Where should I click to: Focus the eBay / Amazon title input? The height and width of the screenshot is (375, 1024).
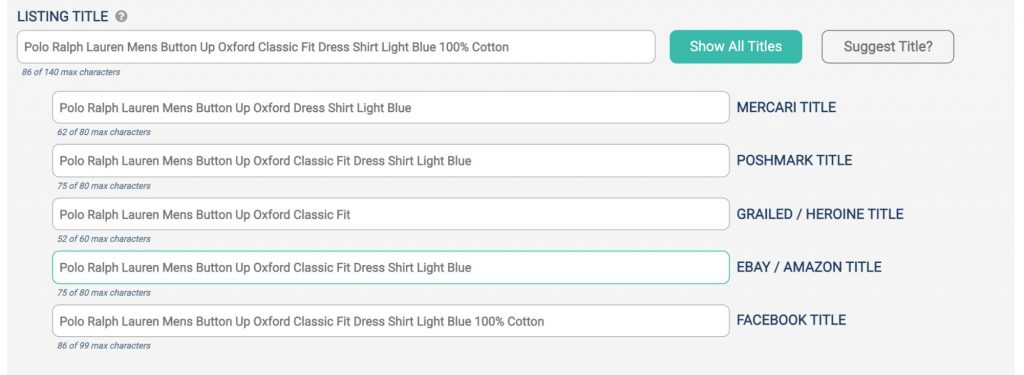(x=391, y=267)
